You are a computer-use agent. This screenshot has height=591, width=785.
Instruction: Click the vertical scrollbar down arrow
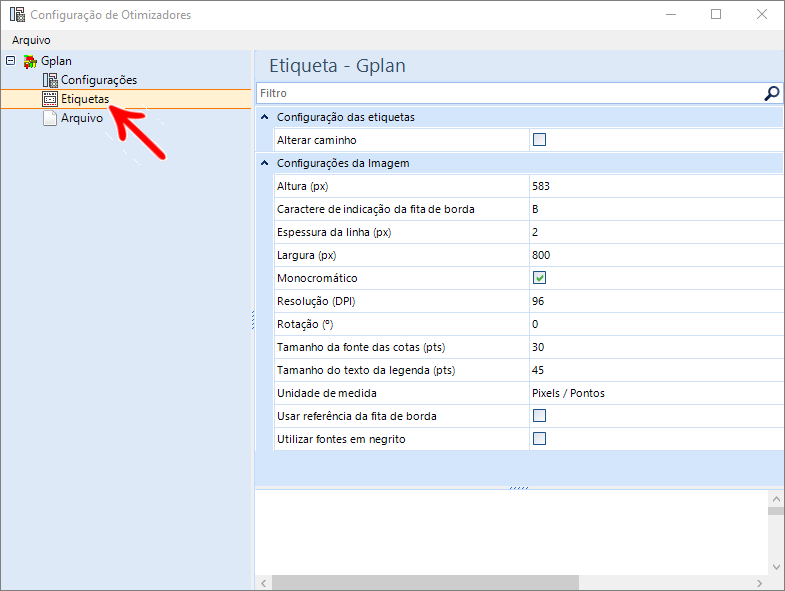(776, 567)
